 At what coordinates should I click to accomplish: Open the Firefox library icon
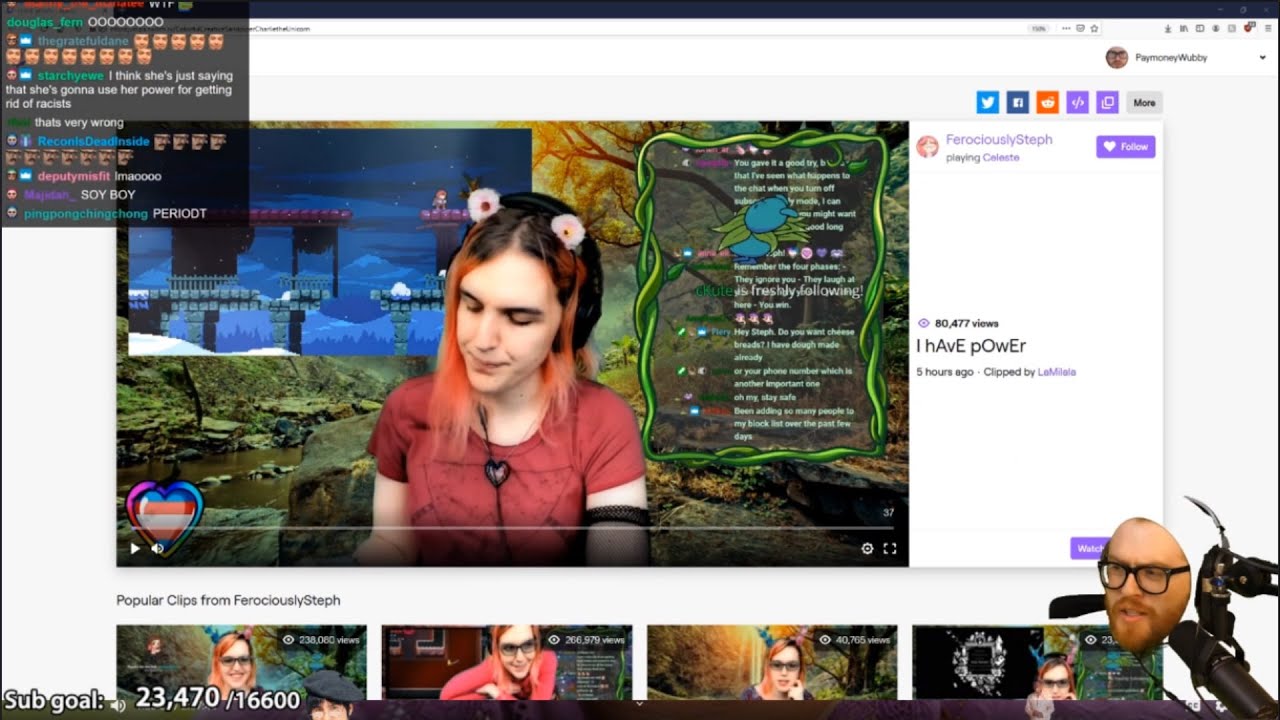click(x=1183, y=28)
